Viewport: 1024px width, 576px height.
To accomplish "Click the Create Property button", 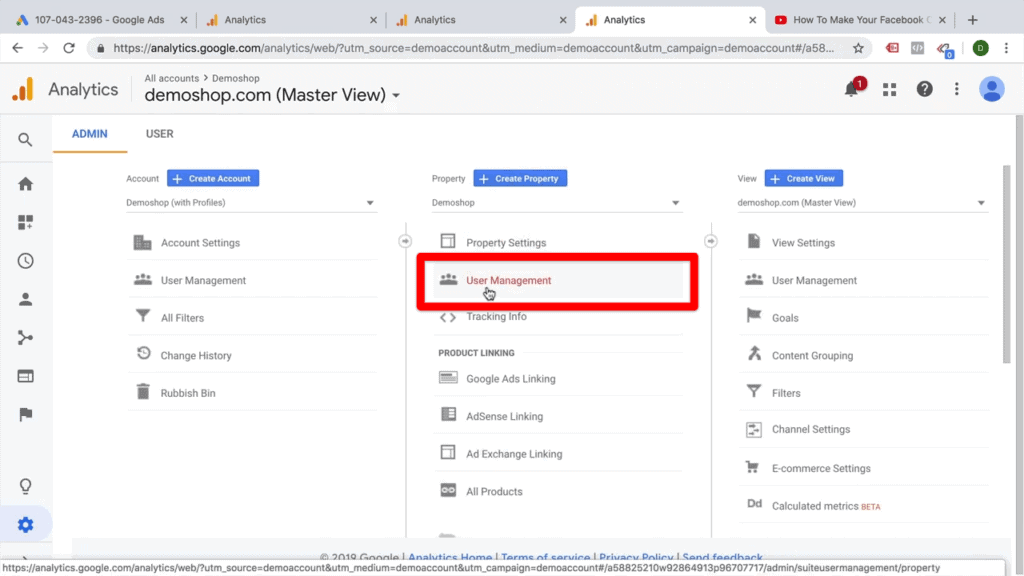I will point(520,178).
